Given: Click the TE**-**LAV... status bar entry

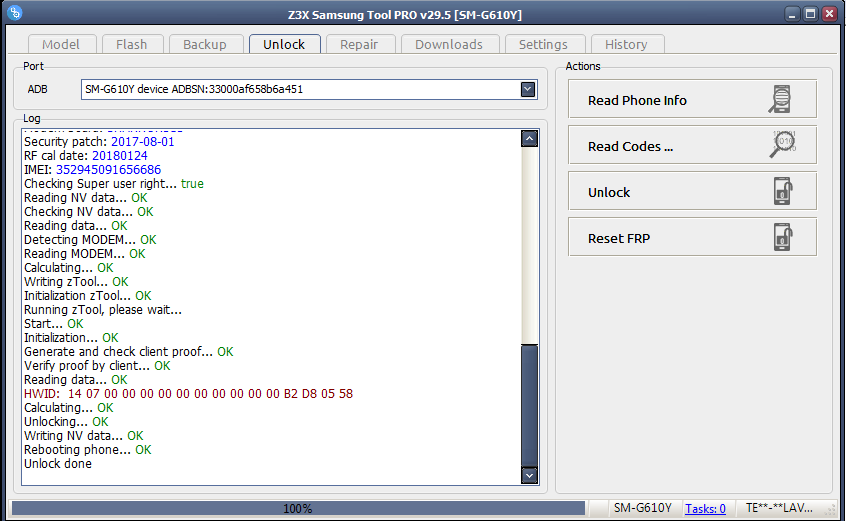Looking at the screenshot, I should point(779,508).
